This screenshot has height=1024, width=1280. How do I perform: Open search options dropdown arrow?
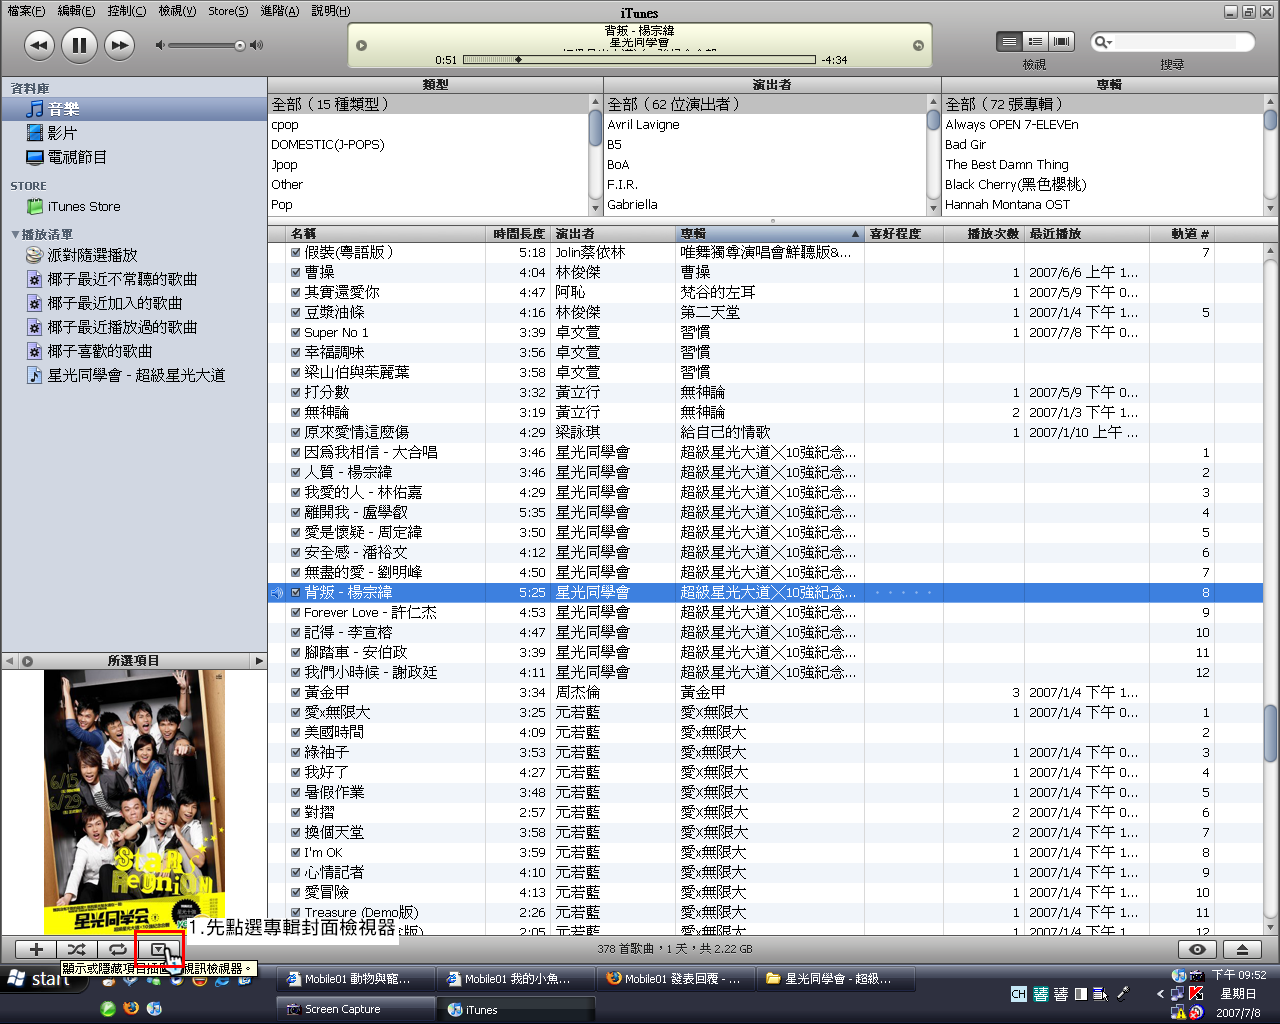1109,43
